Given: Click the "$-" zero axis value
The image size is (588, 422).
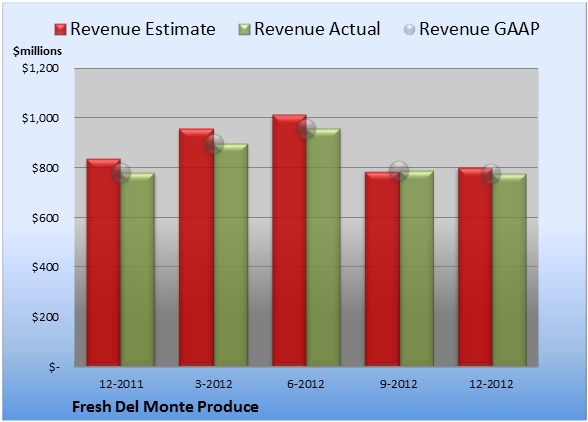Looking at the screenshot, I should coord(54,367).
